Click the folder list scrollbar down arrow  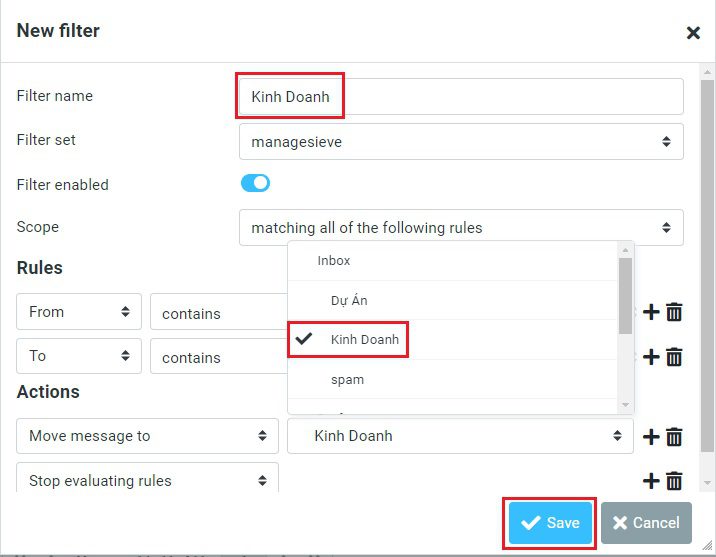pyautogui.click(x=625, y=405)
